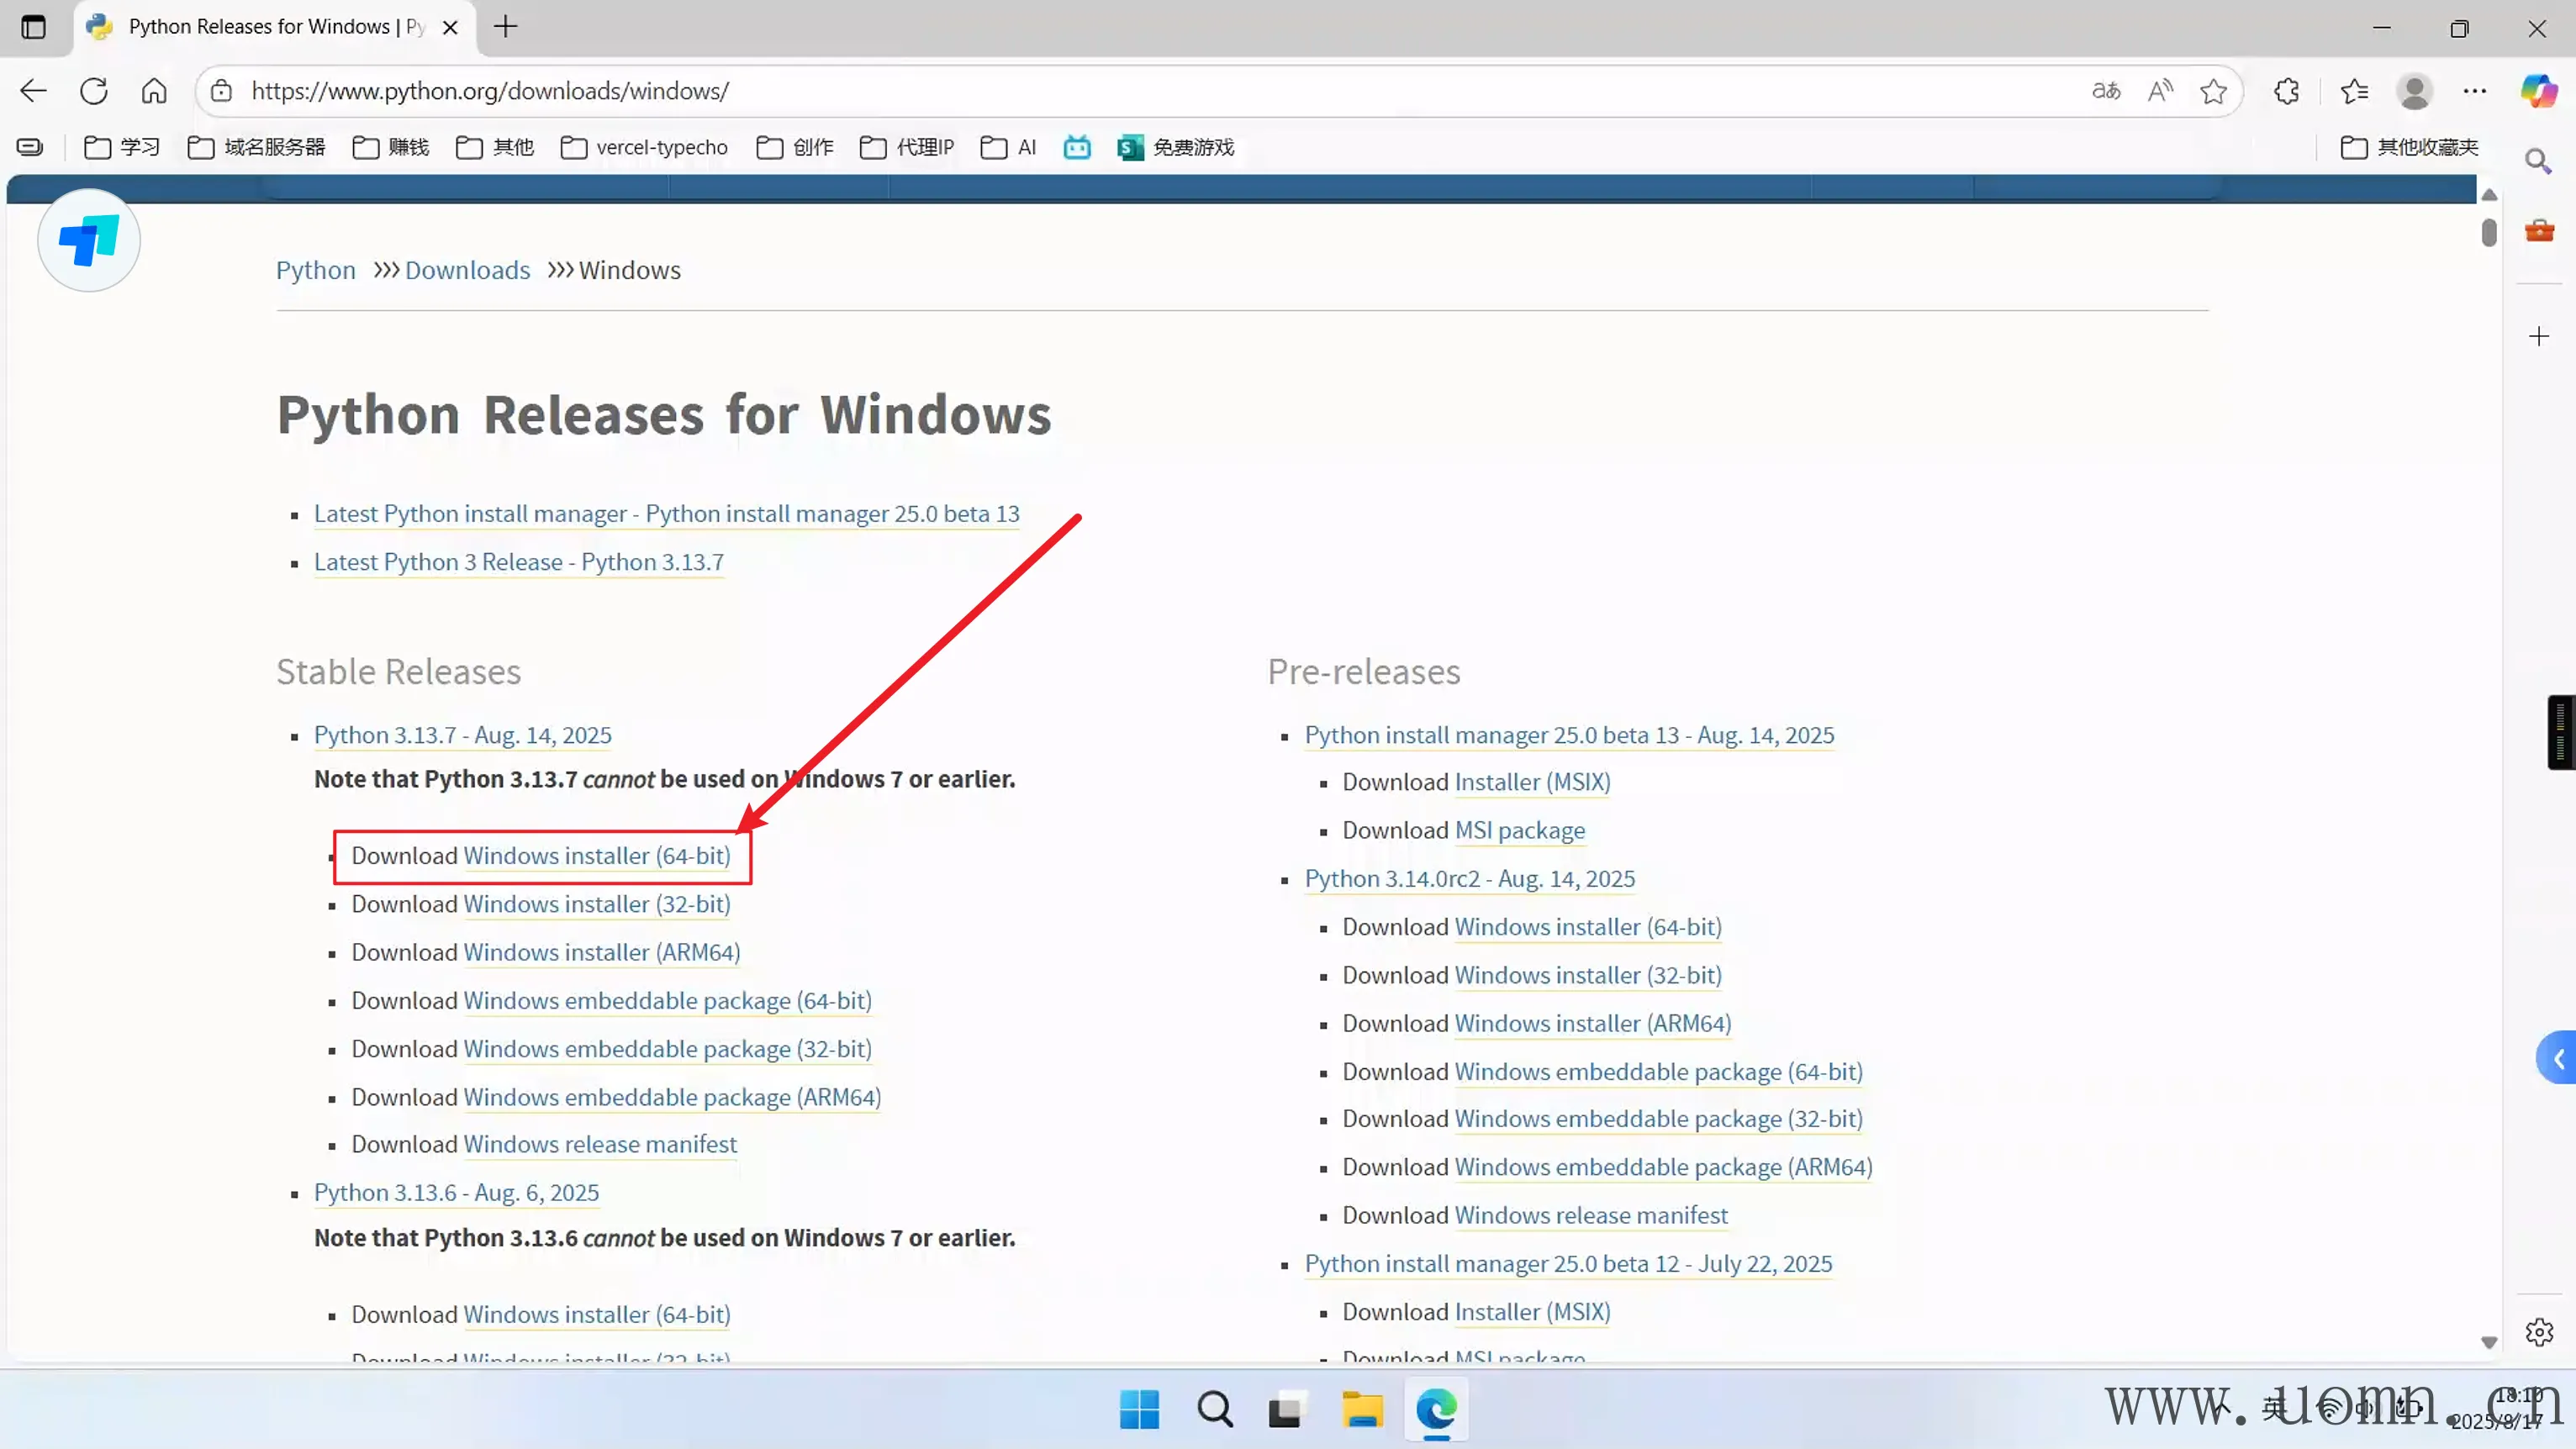2576x1449 pixels.
Task: Open the browser settings and more menu
Action: click(2474, 91)
